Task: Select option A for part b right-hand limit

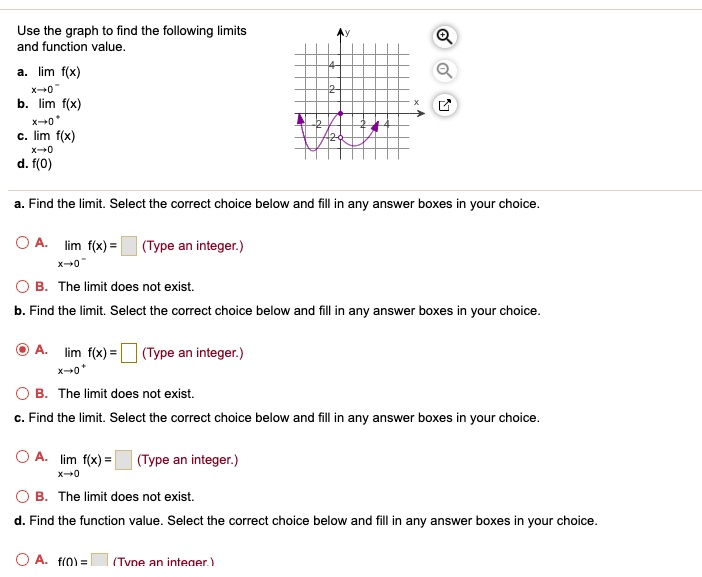Action: tap(23, 350)
